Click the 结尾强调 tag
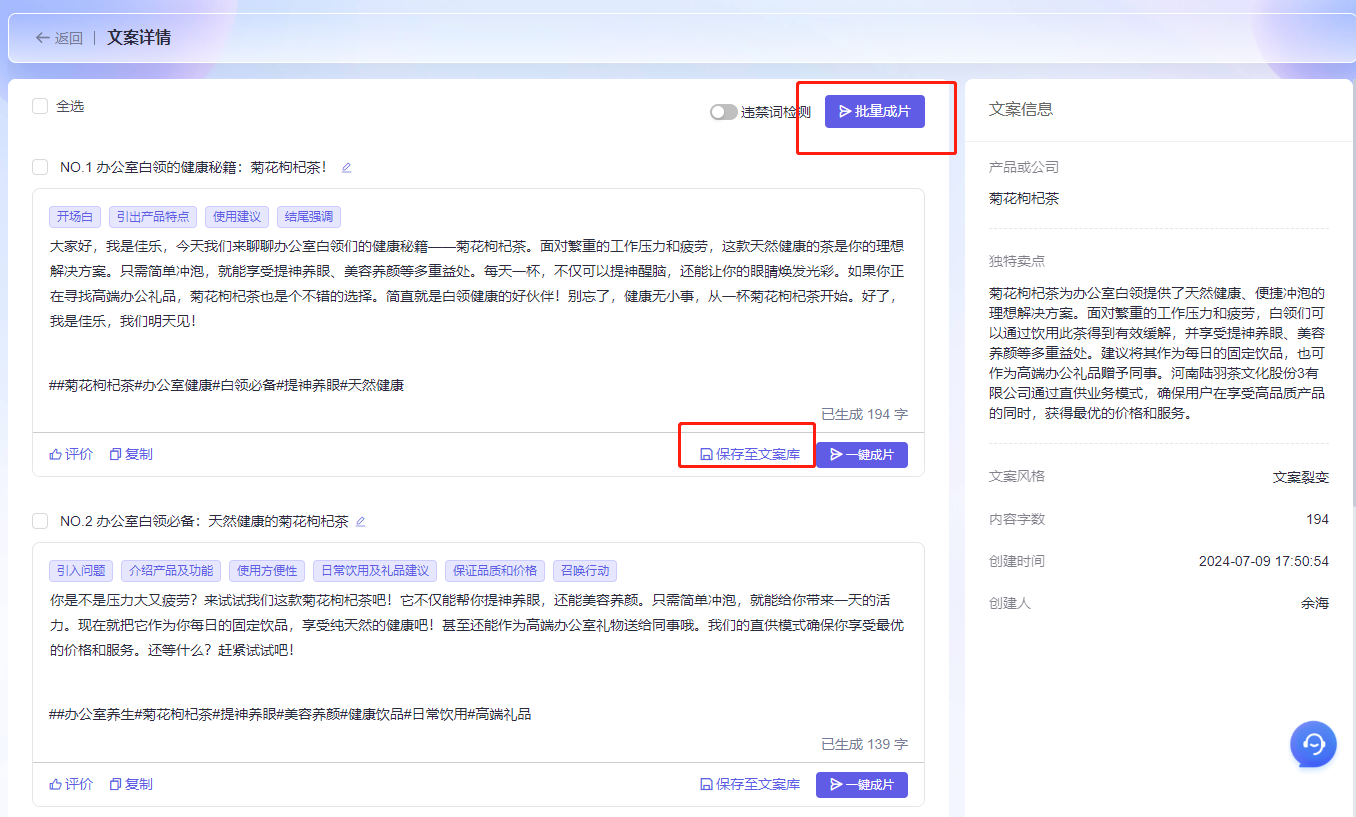Viewport: 1356px width, 817px height. [x=309, y=217]
